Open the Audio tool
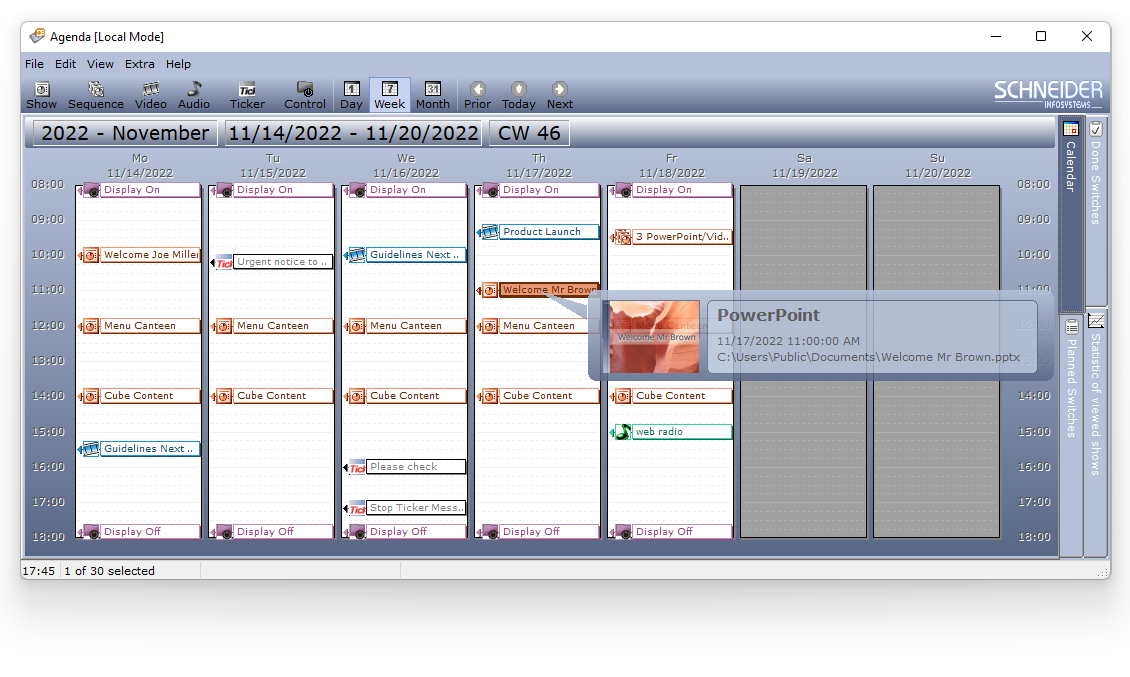 [x=194, y=95]
